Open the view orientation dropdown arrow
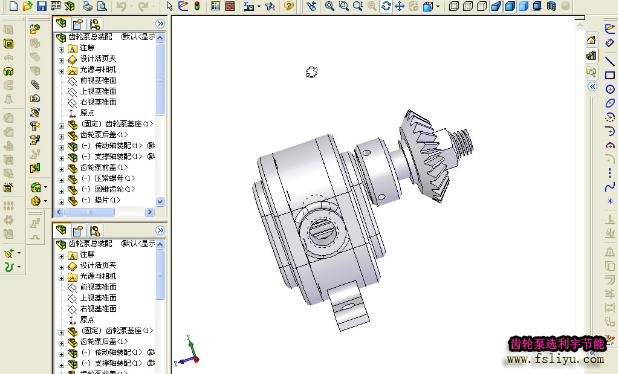618x374 pixels. click(x=438, y=6)
